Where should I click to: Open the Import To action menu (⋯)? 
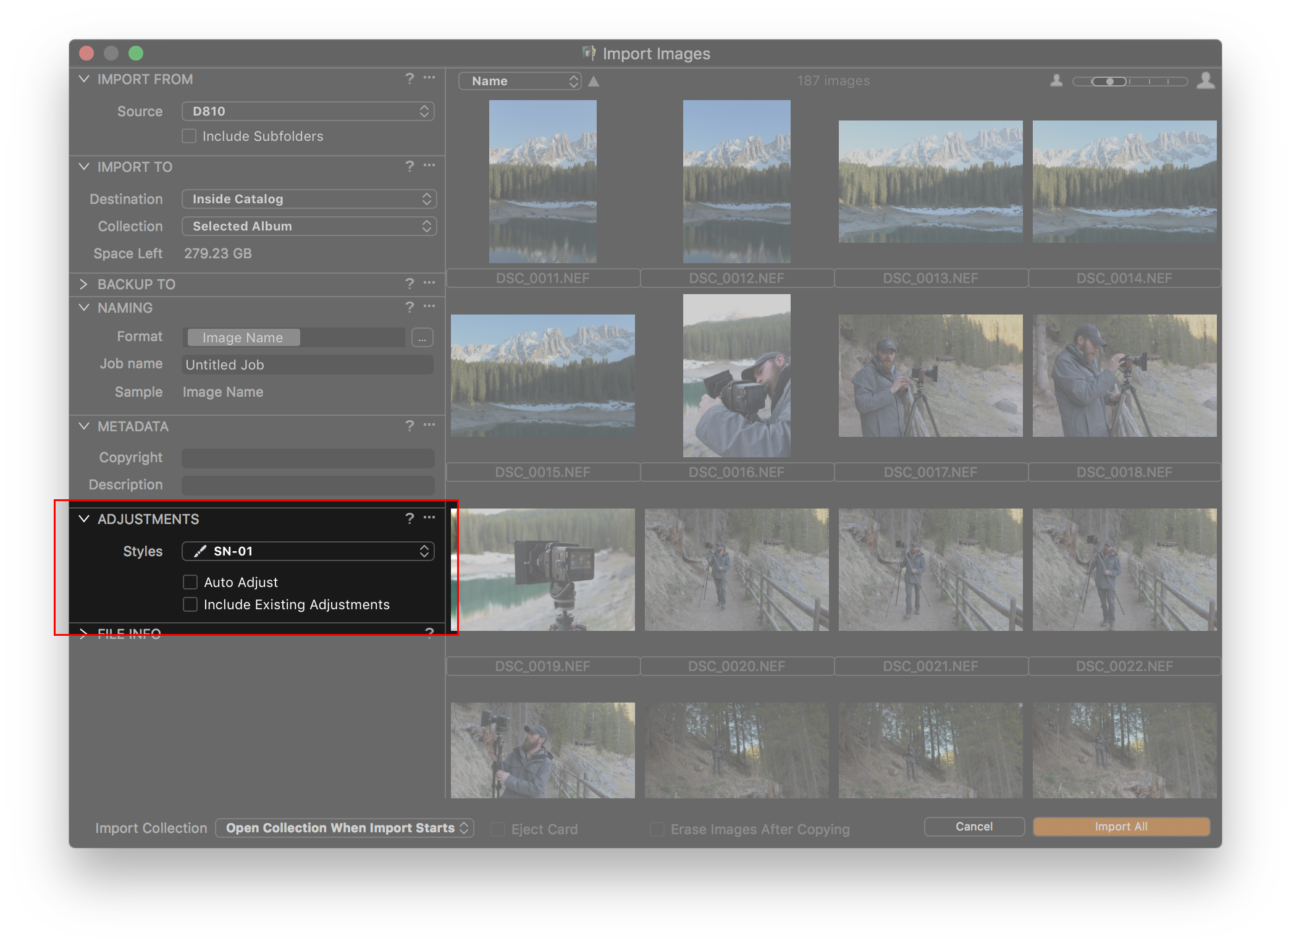coord(429,166)
